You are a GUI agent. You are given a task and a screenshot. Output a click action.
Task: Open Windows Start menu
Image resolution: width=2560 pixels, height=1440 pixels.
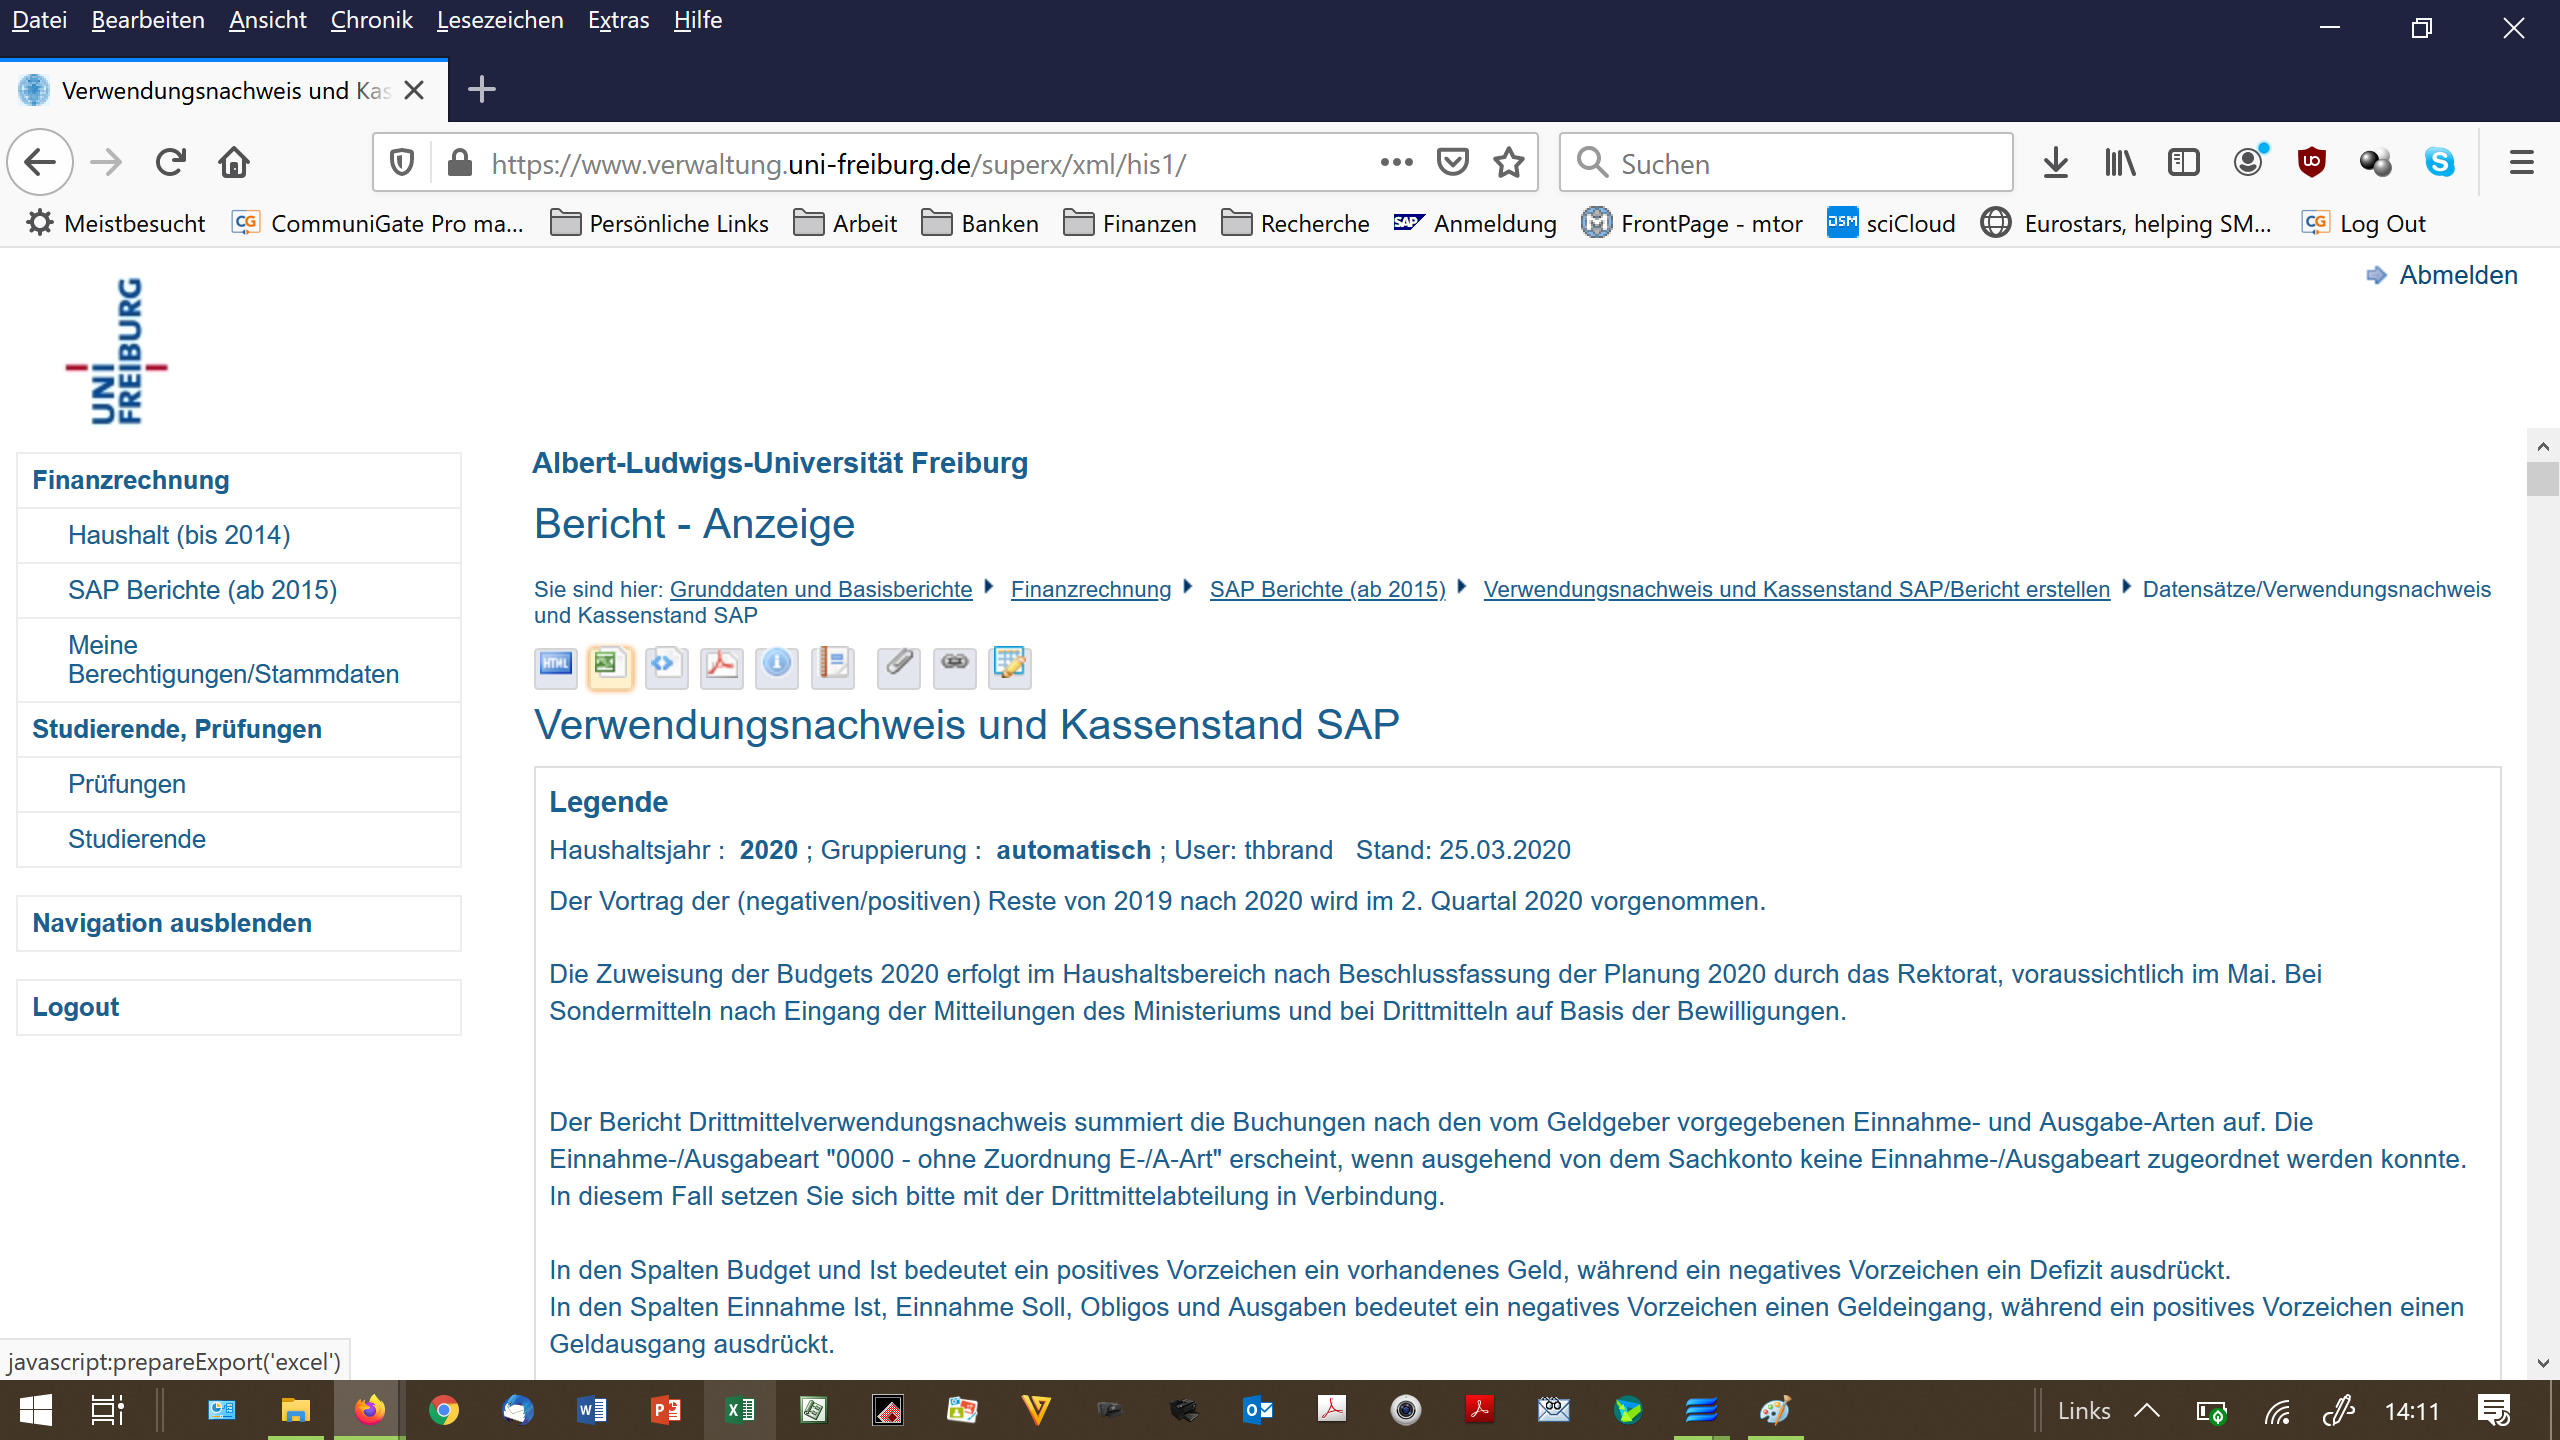36,1410
